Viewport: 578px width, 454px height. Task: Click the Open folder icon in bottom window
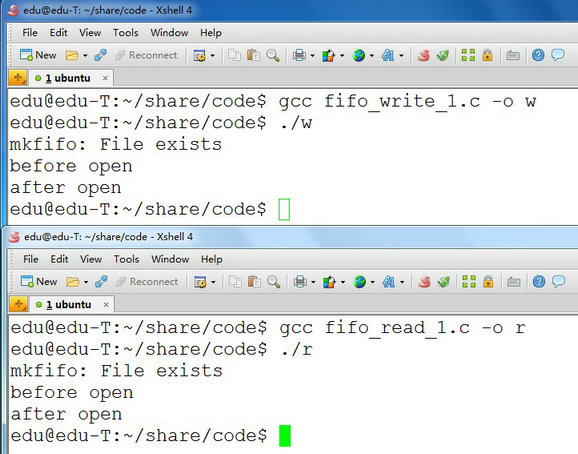click(x=73, y=282)
